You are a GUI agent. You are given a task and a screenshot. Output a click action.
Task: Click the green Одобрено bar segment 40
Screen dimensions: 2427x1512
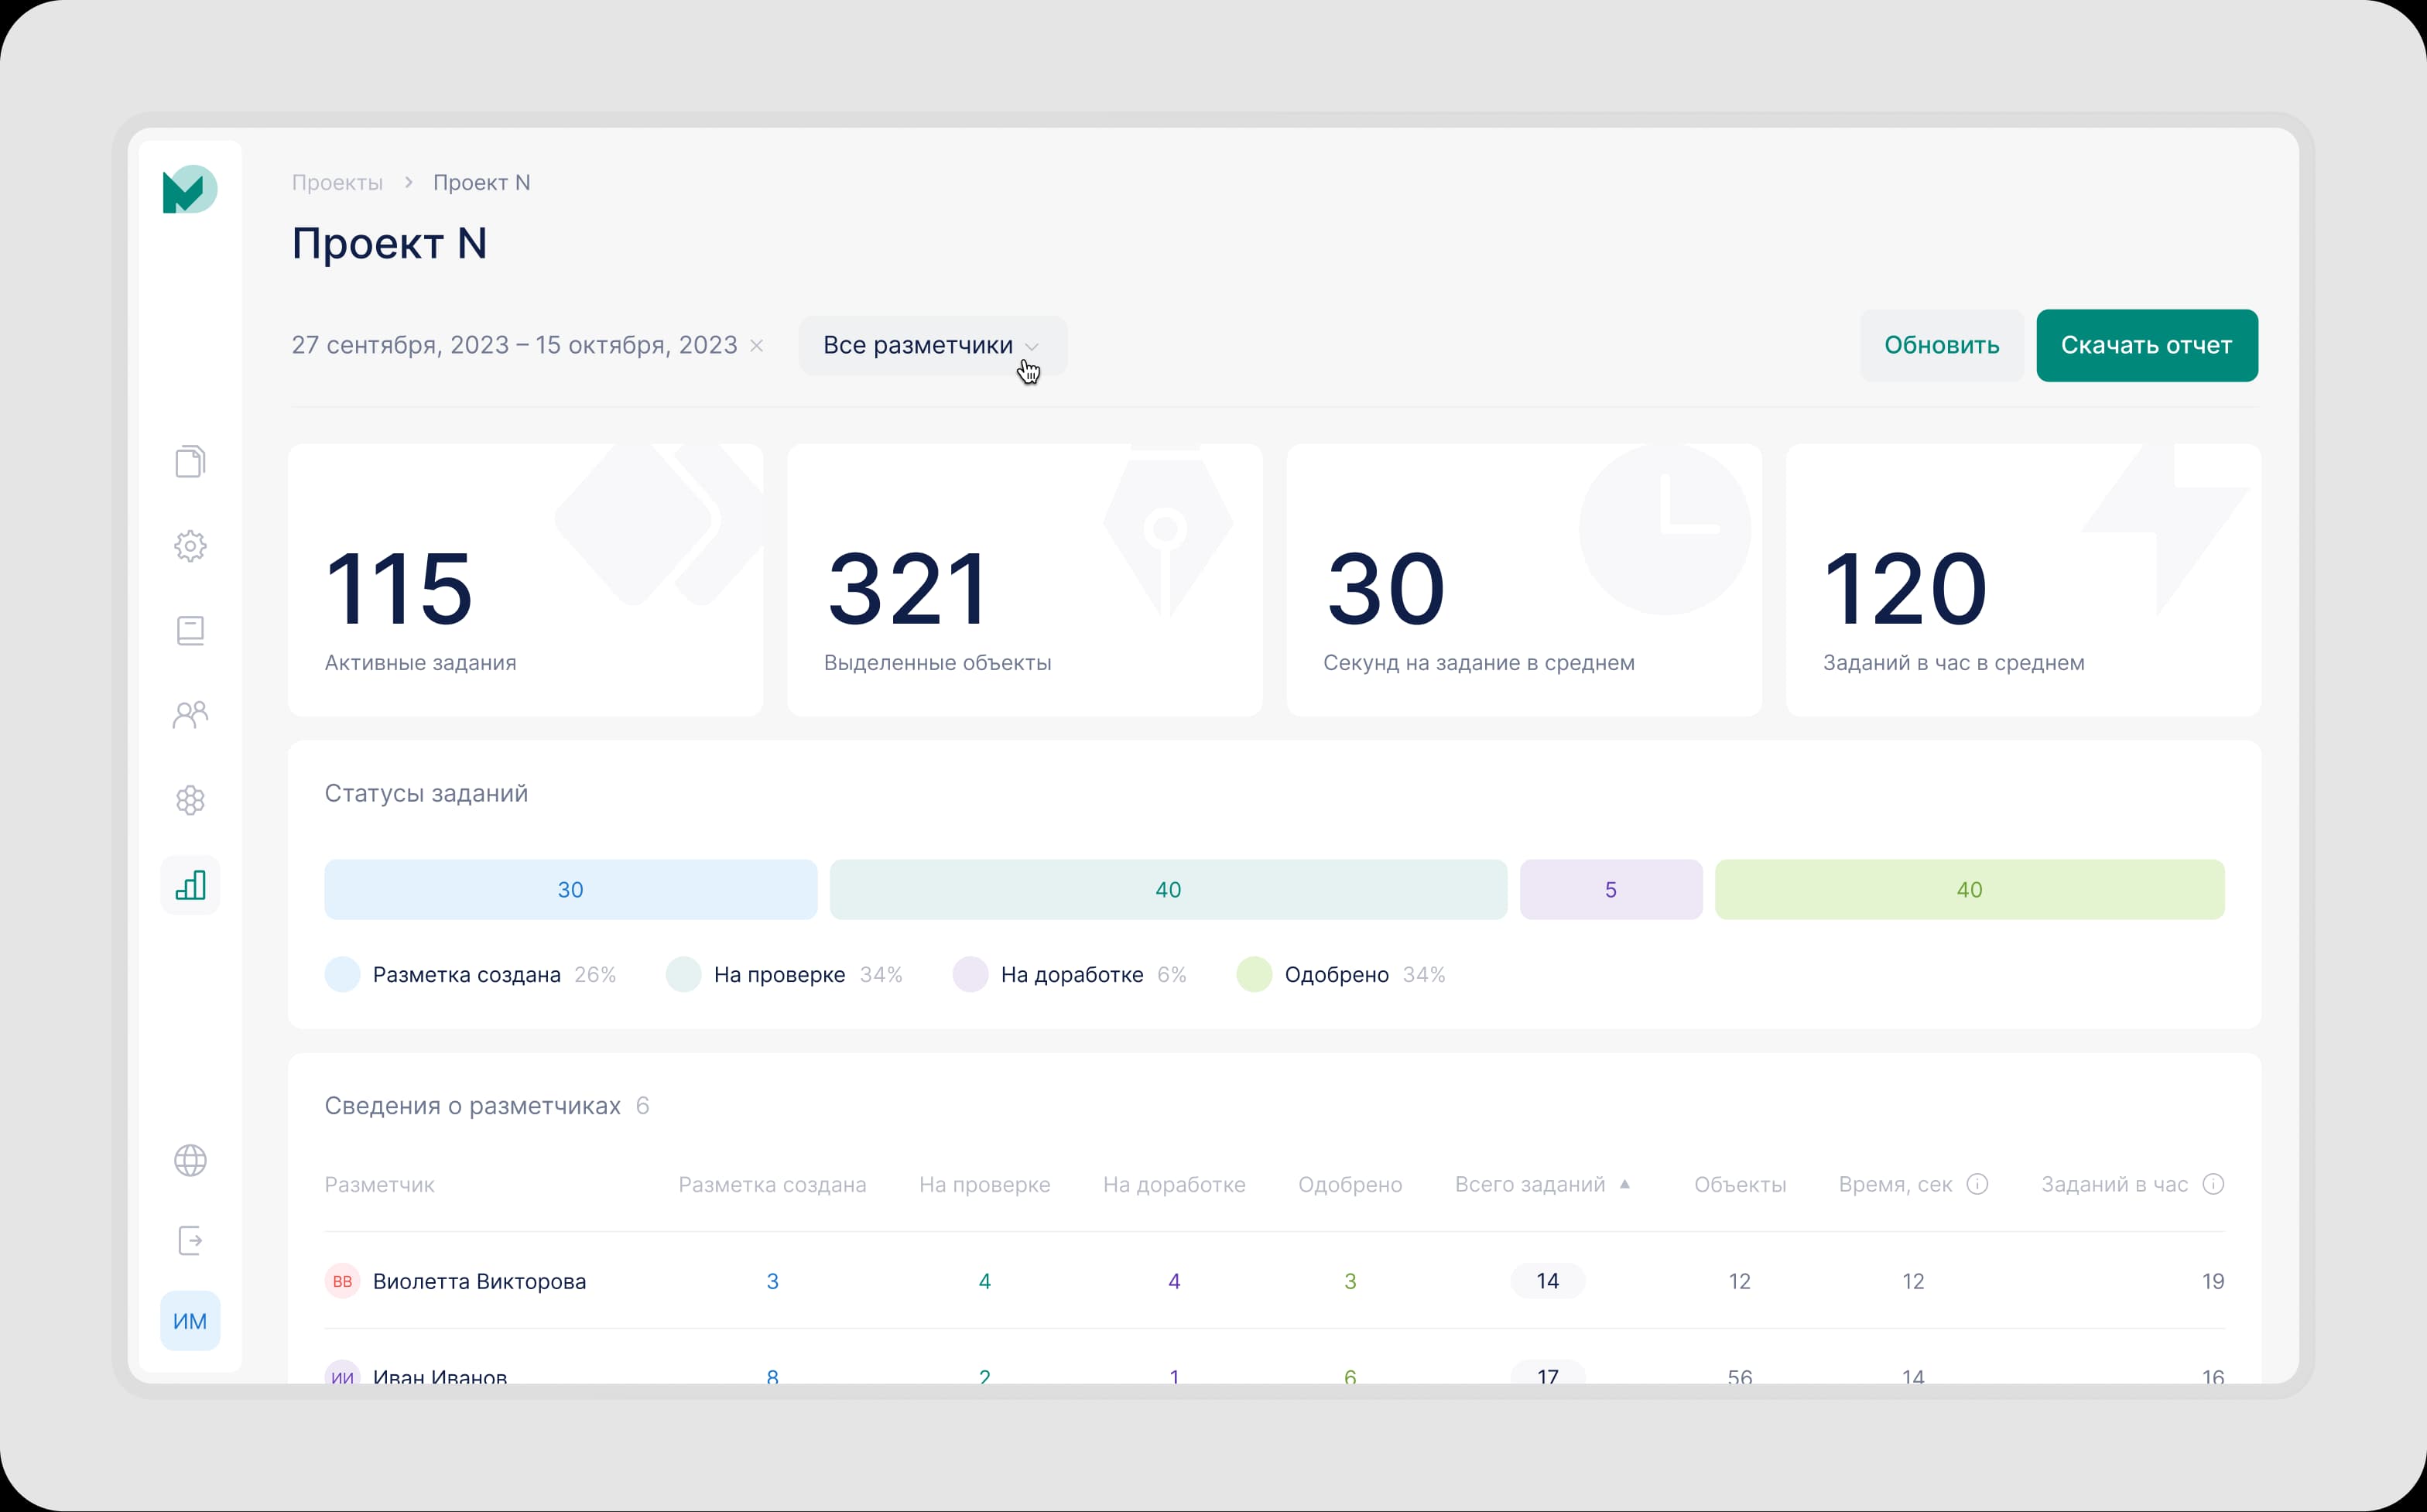[1969, 889]
